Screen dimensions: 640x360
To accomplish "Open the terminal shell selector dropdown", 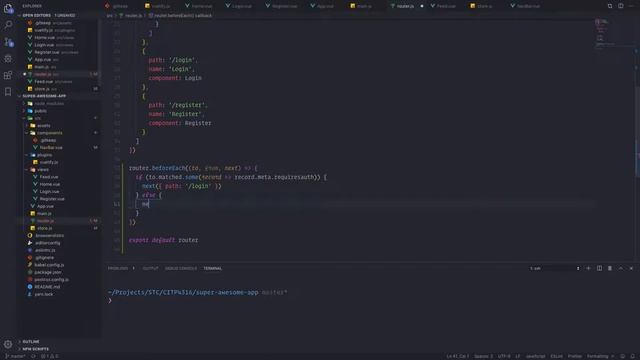I will click(554, 268).
